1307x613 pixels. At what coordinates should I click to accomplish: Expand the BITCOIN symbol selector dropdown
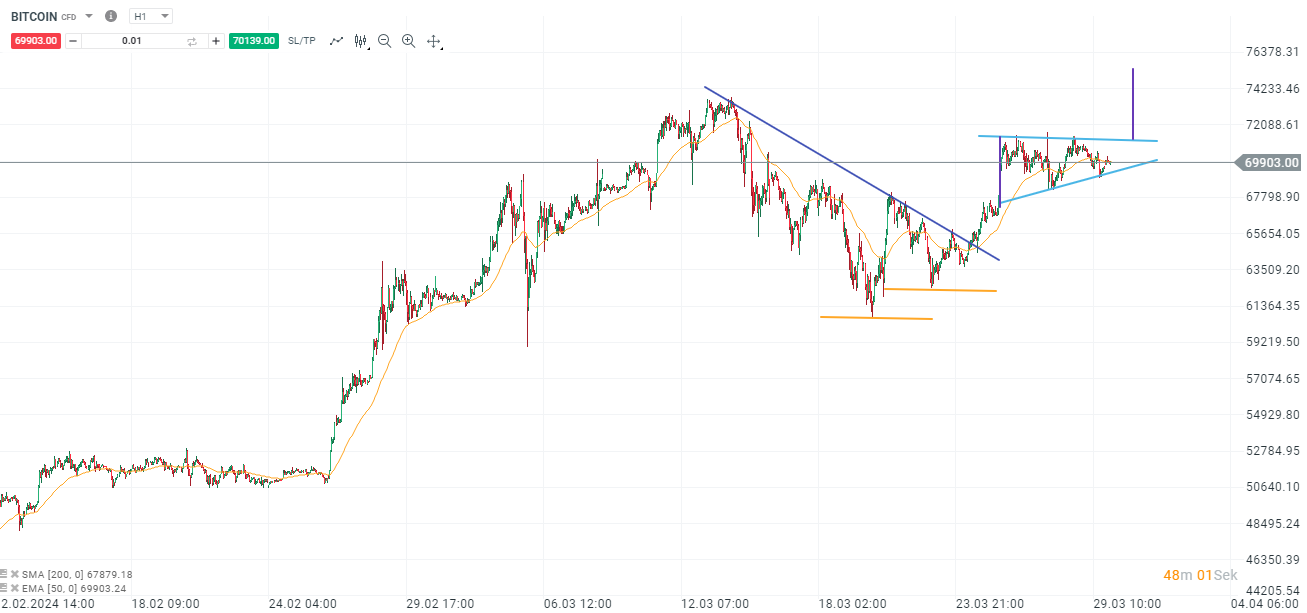(x=87, y=16)
